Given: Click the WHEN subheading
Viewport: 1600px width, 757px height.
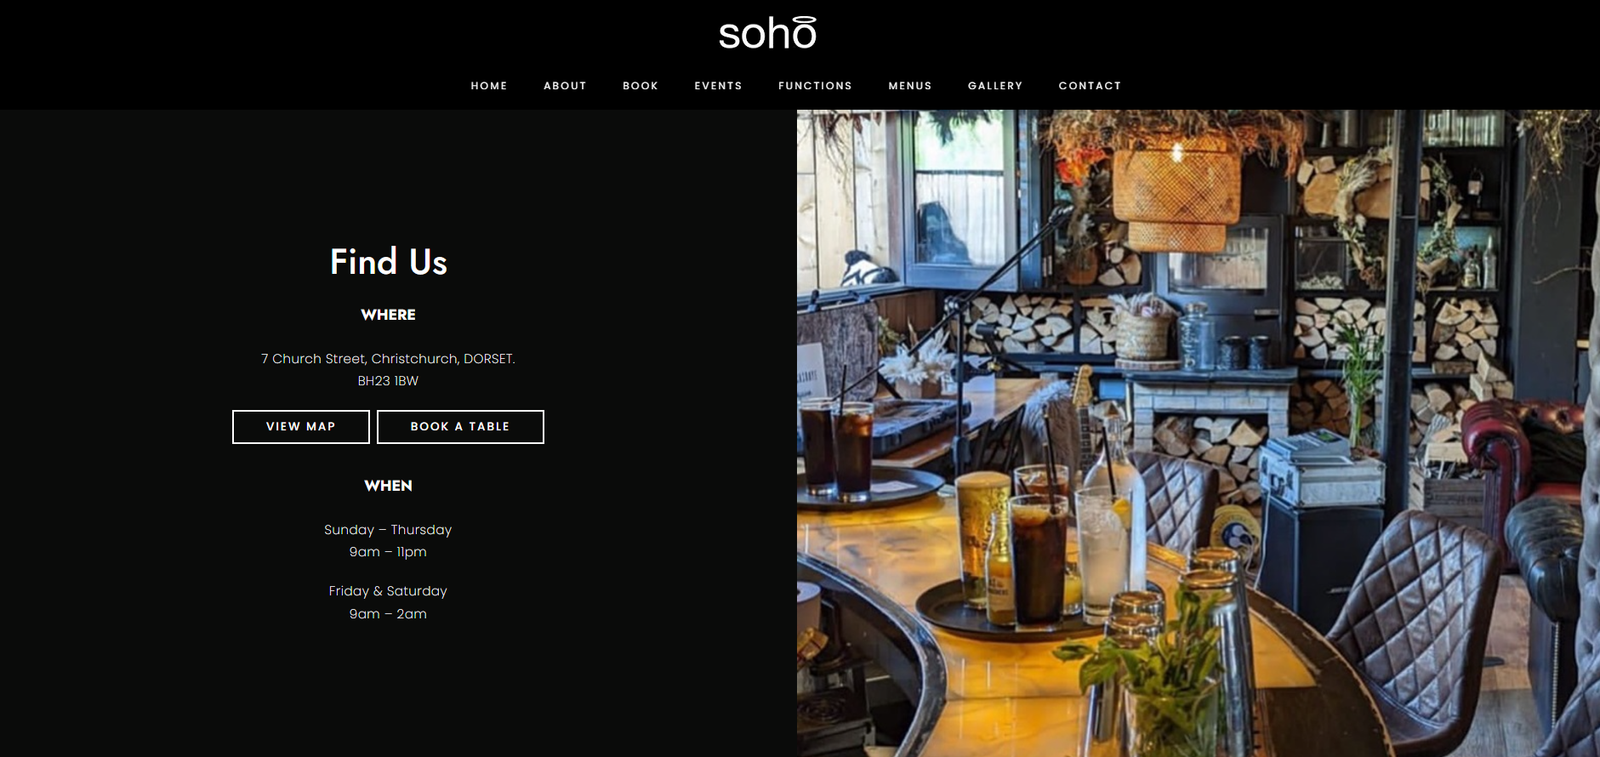Looking at the screenshot, I should 388,485.
